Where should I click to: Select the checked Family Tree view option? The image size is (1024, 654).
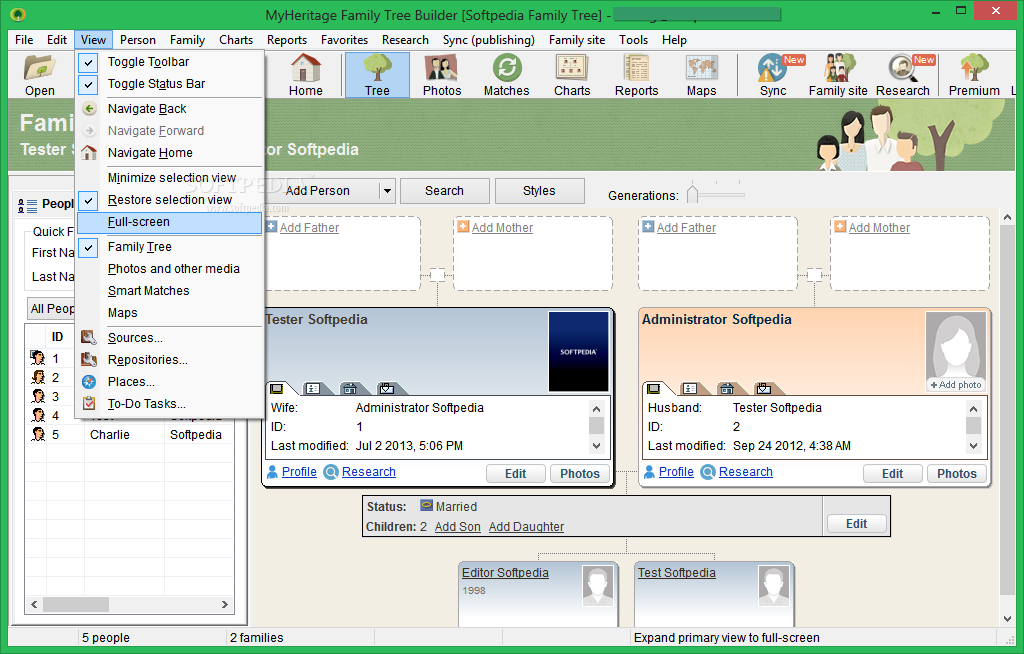(170, 246)
